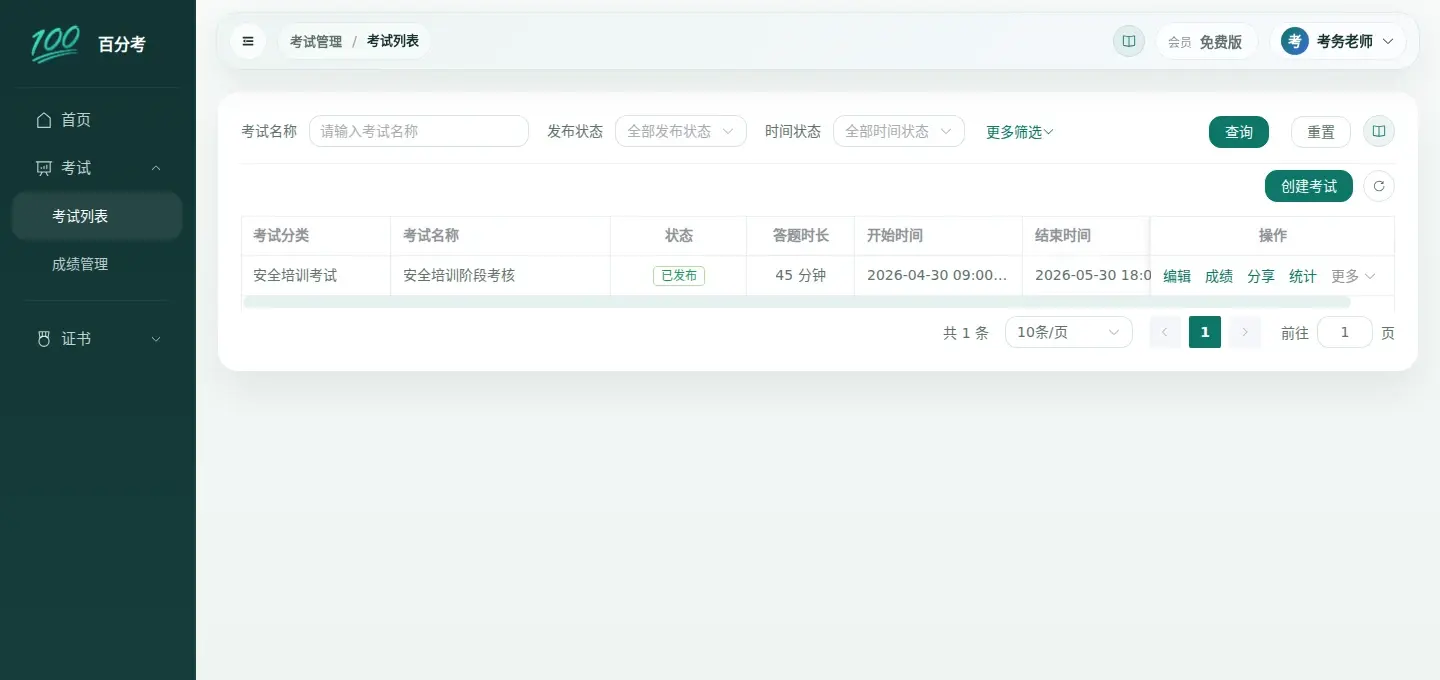Image resolution: width=1440 pixels, height=680 pixels.
Task: Expand the 证书 sidebar submenu
Action: click(156, 339)
